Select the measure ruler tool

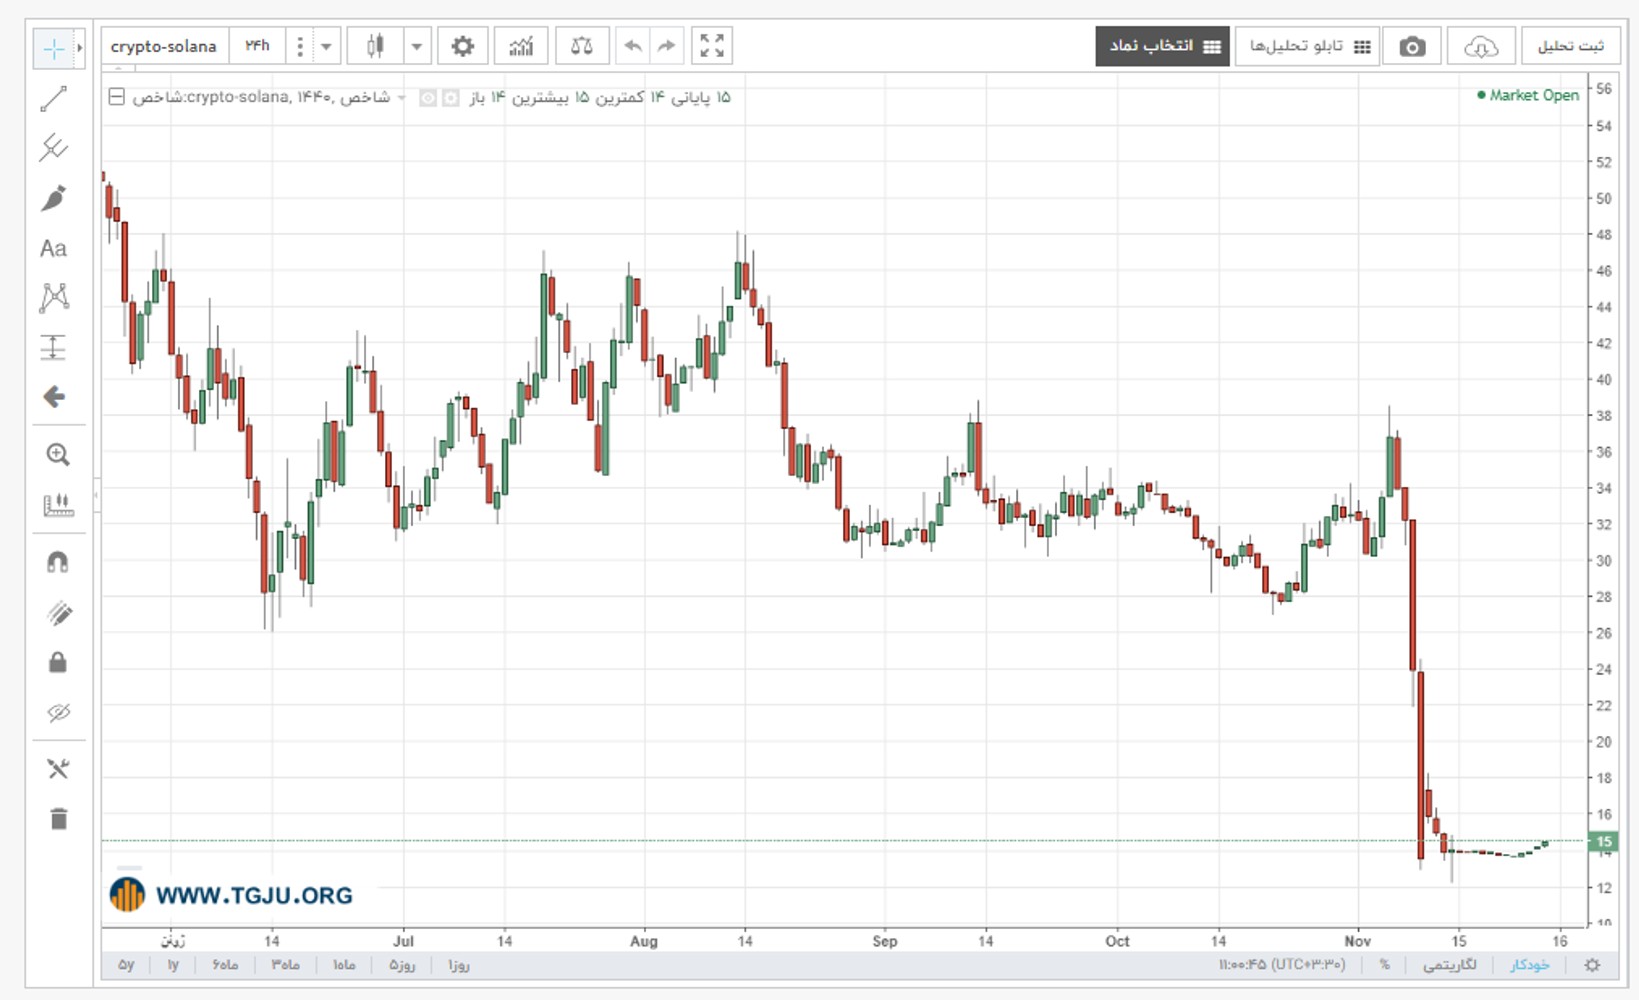point(58,505)
